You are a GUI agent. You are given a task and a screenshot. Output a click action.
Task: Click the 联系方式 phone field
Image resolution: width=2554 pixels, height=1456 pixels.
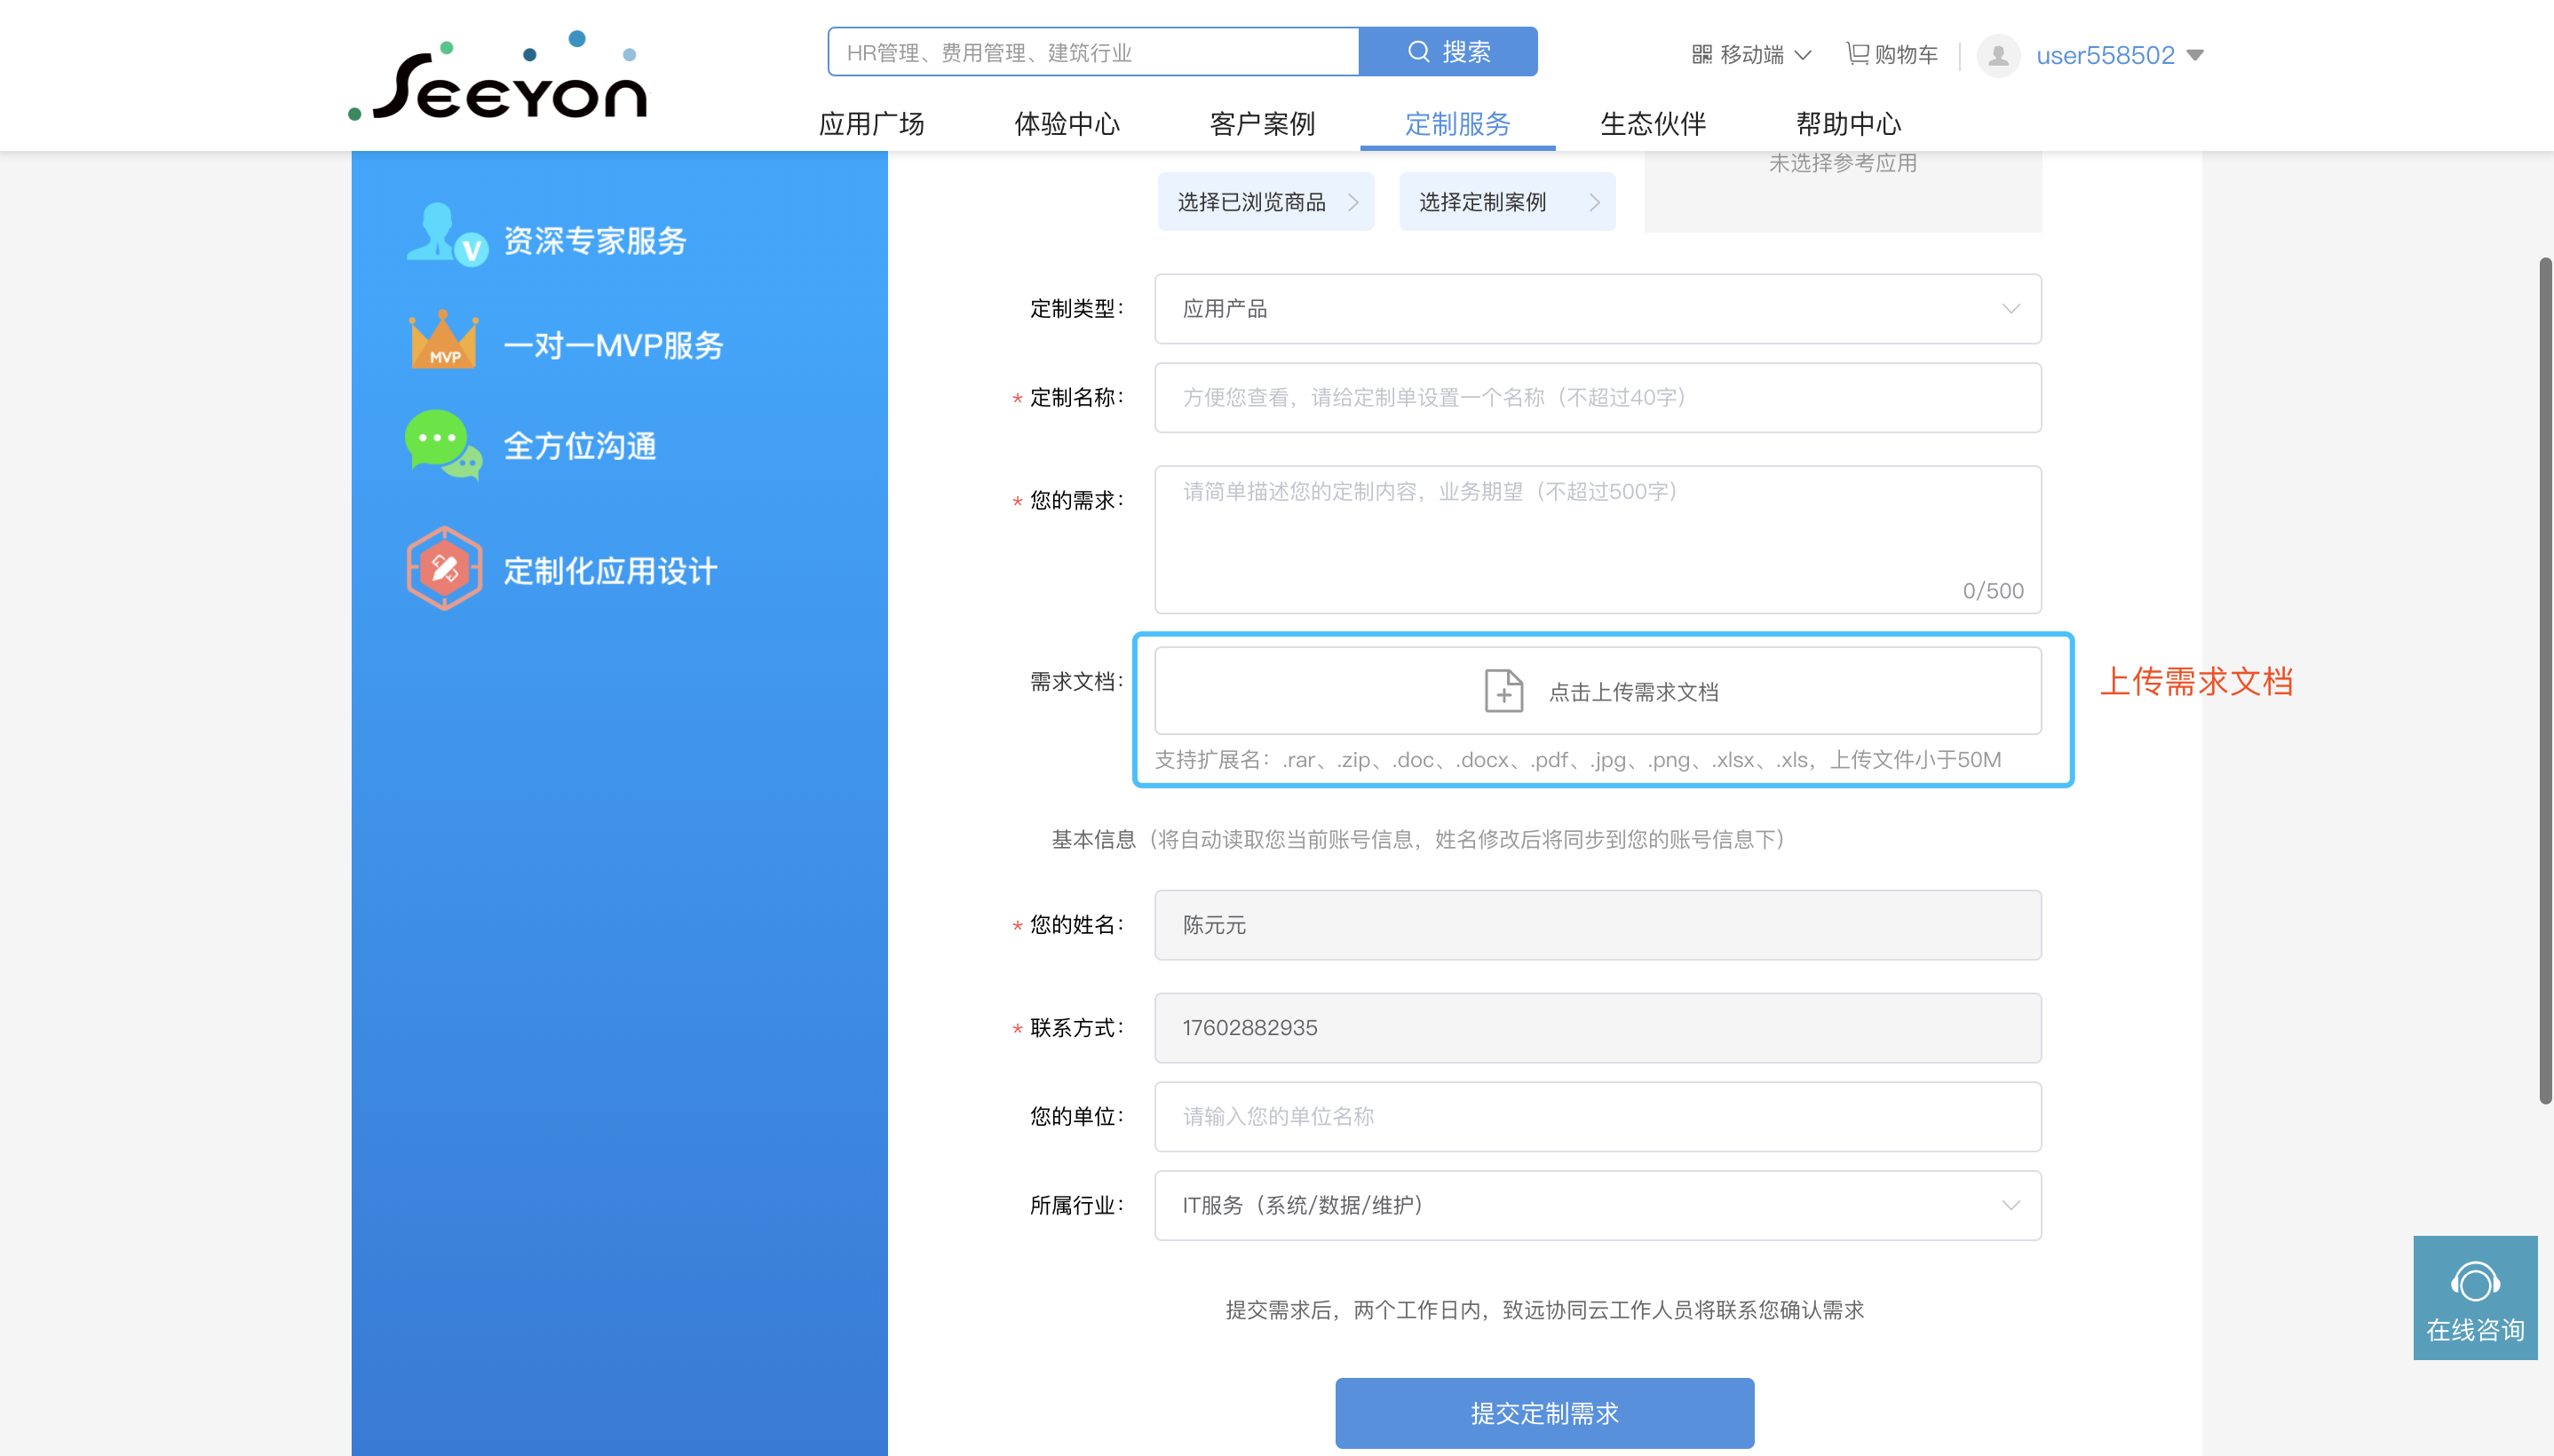pyautogui.click(x=1597, y=1028)
